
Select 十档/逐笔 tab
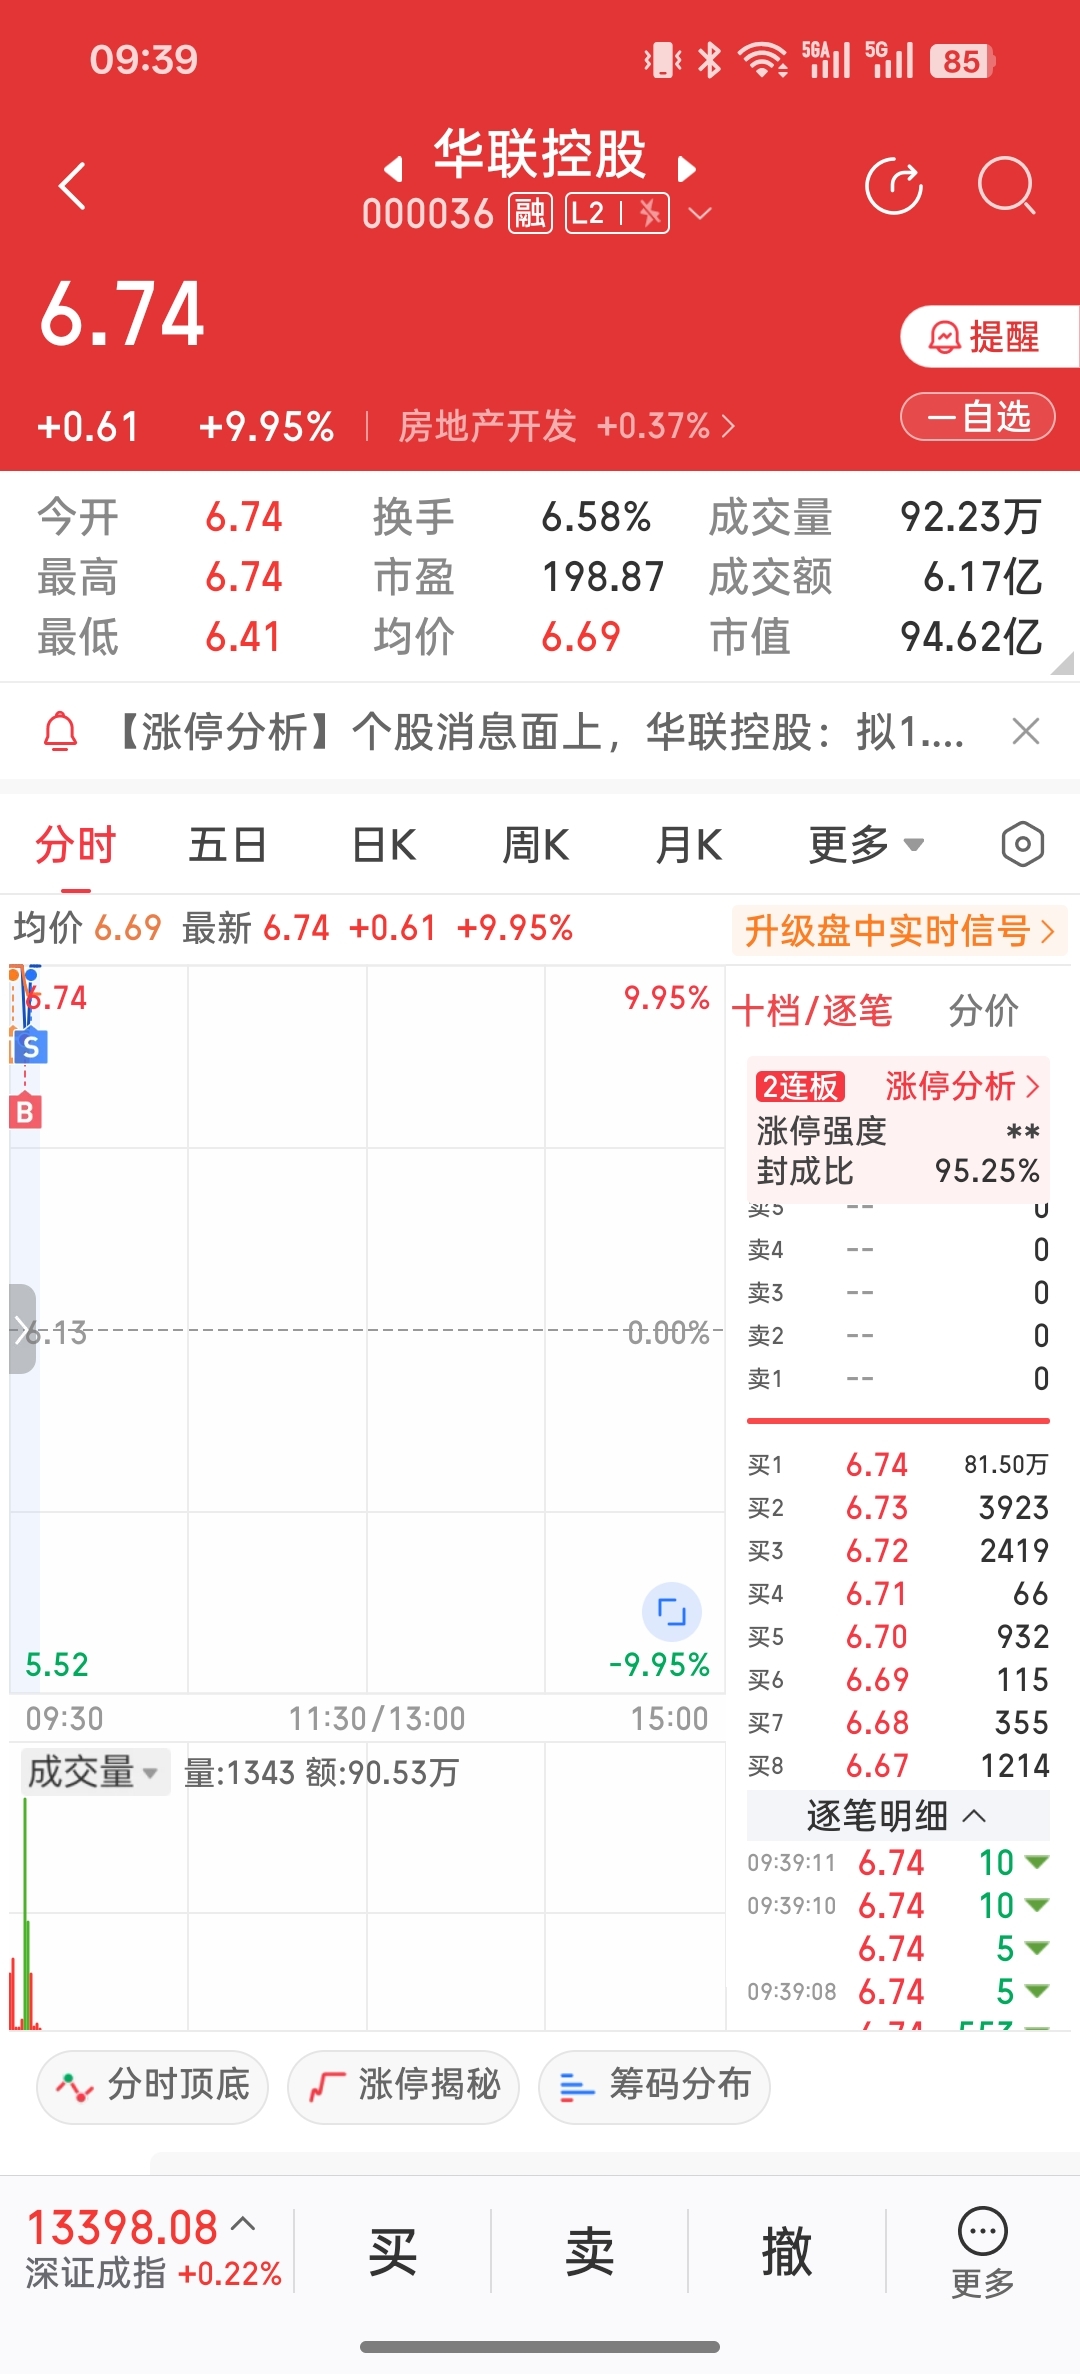click(x=811, y=1011)
